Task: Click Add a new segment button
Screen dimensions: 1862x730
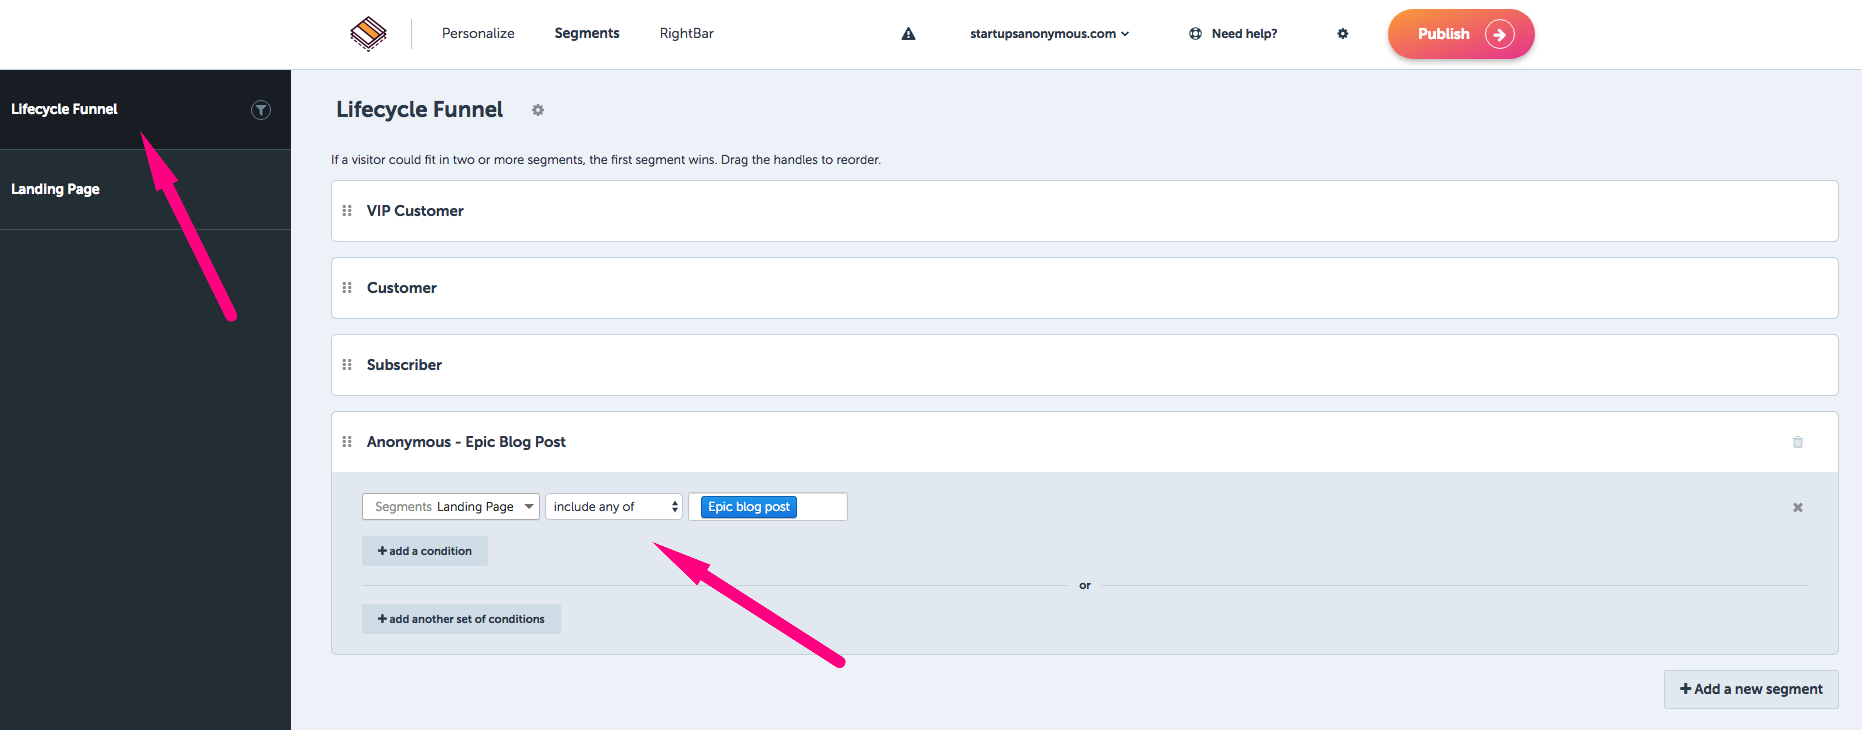Action: pos(1751,689)
